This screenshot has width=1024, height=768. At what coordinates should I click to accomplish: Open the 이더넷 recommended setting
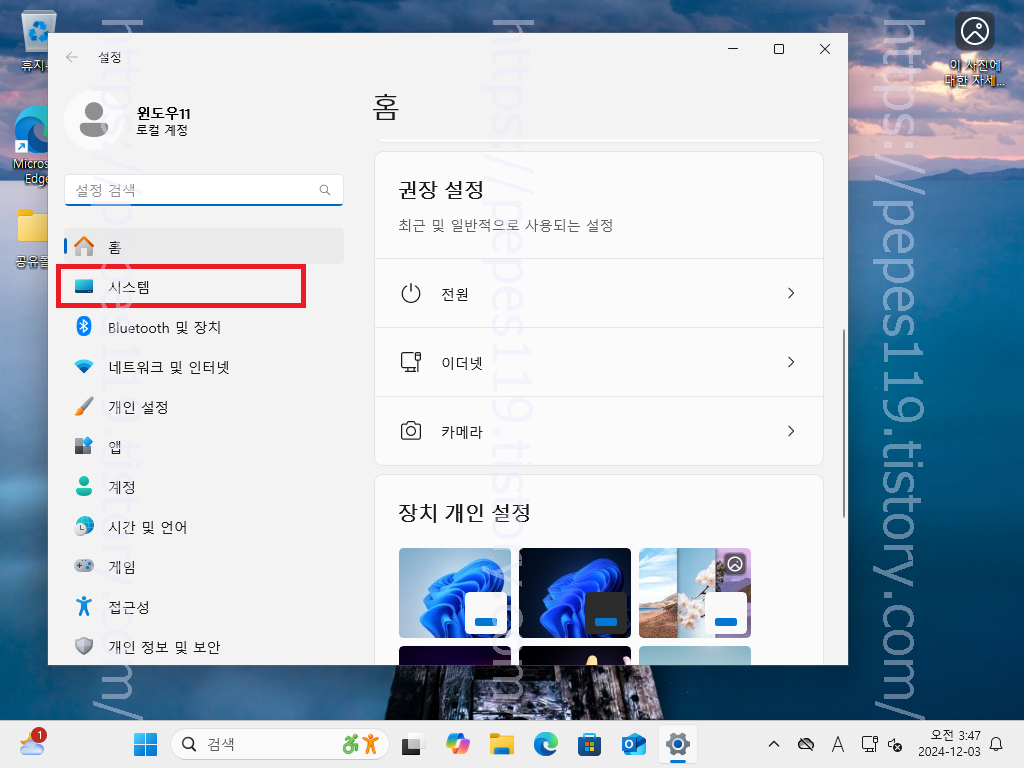click(599, 362)
